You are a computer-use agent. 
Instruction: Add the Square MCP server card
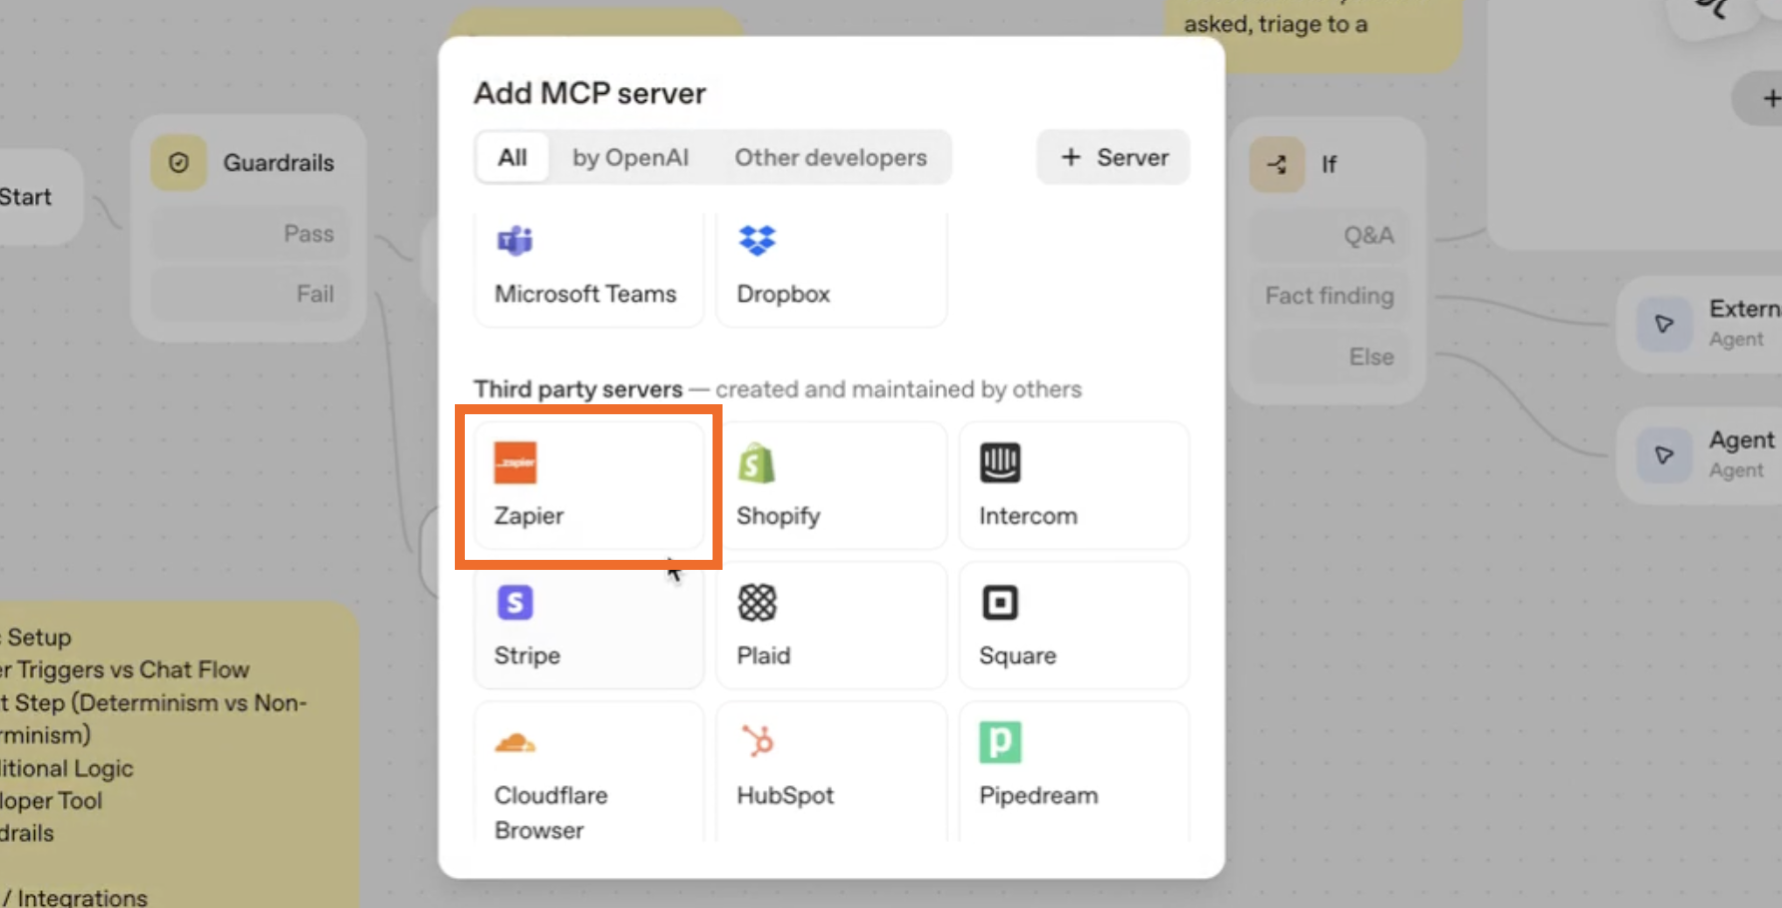(x=1074, y=625)
